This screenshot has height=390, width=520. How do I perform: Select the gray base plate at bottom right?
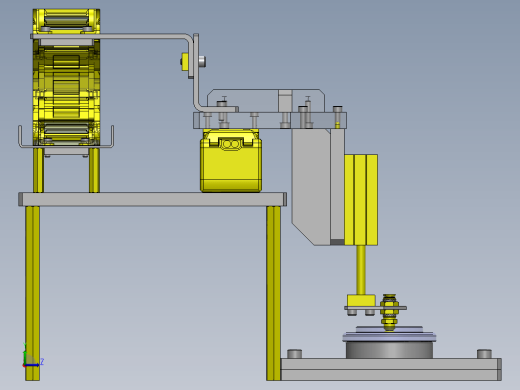(391, 369)
